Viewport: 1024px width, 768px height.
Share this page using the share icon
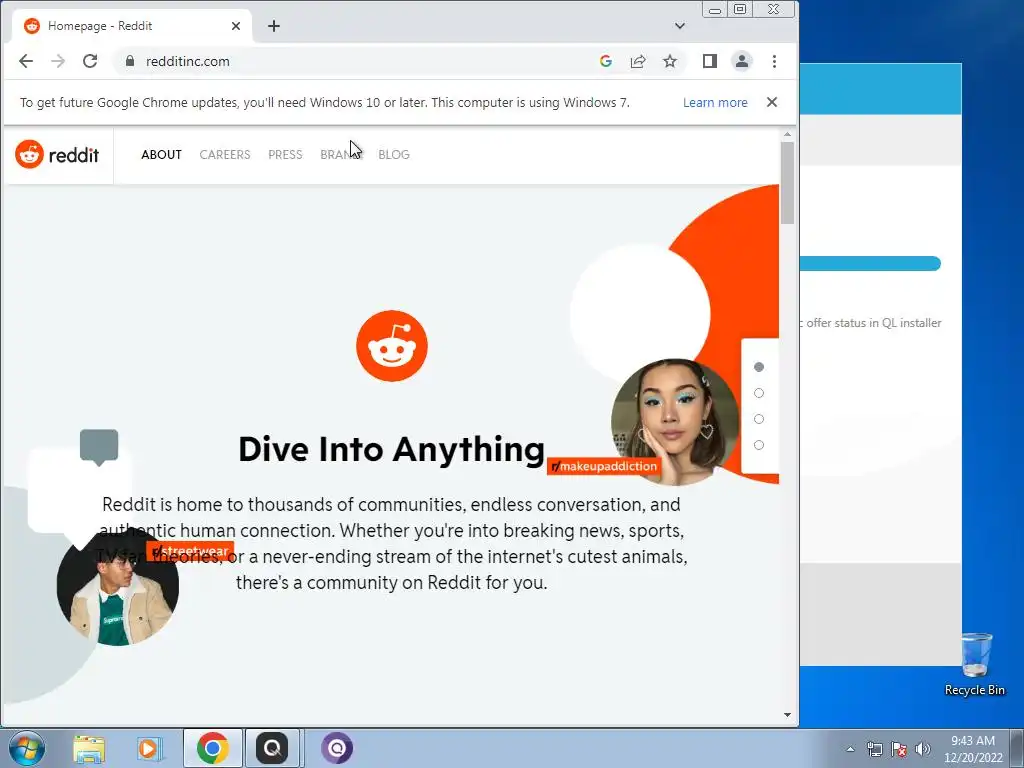[x=637, y=61]
